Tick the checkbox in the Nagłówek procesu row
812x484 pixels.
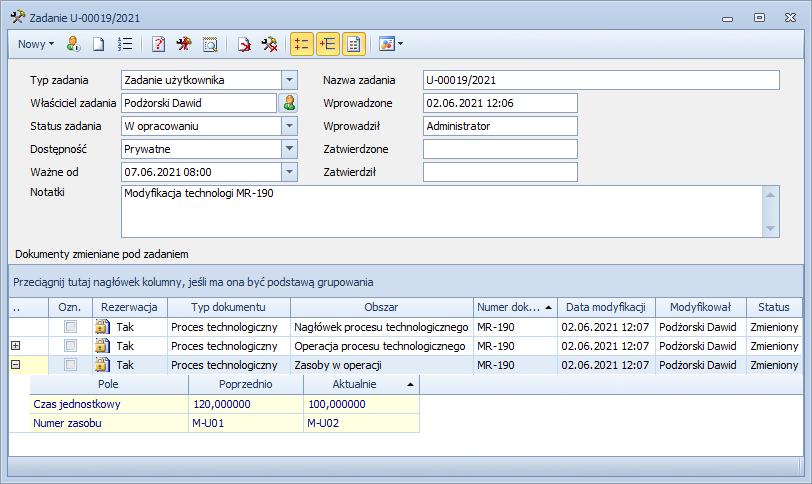tap(70, 327)
